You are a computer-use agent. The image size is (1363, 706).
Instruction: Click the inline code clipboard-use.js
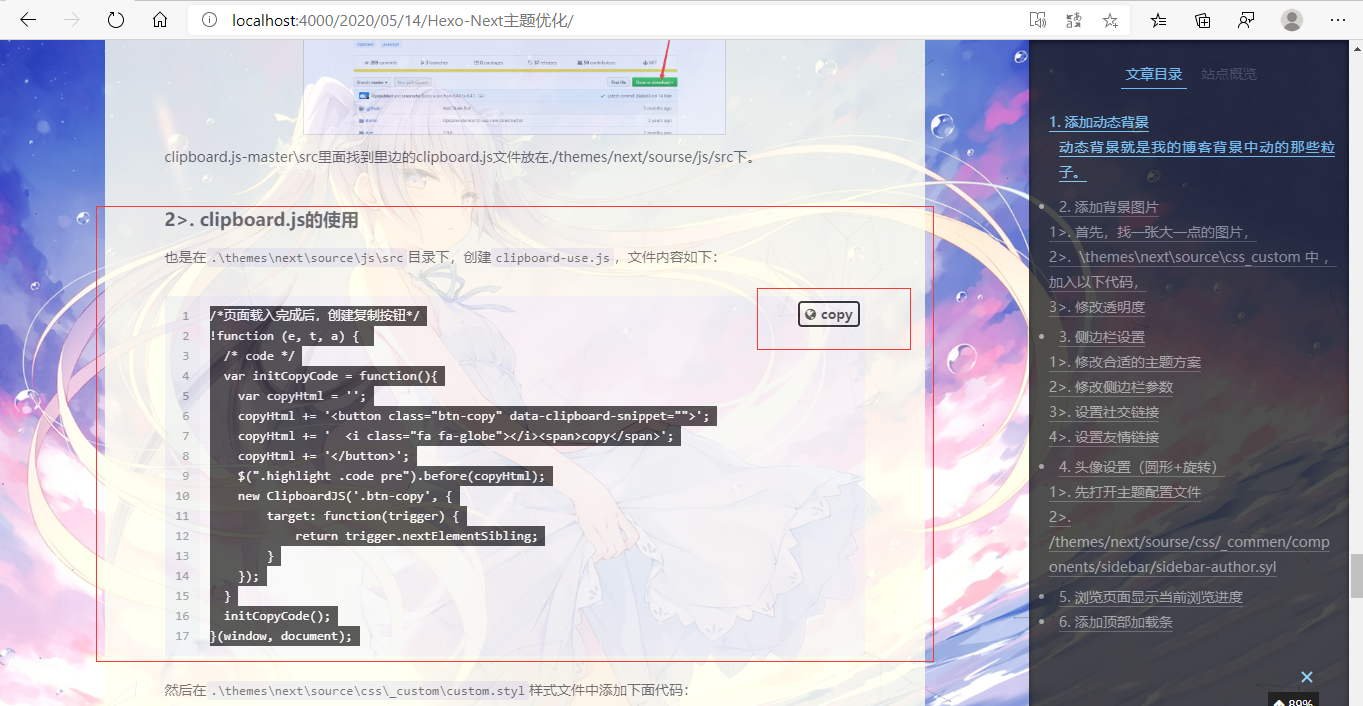coord(552,258)
